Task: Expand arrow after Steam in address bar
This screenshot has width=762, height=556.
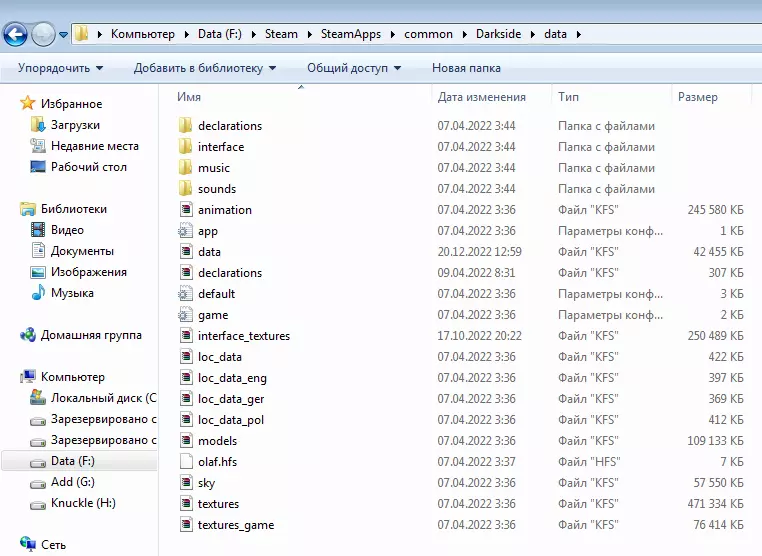Action: click(309, 35)
